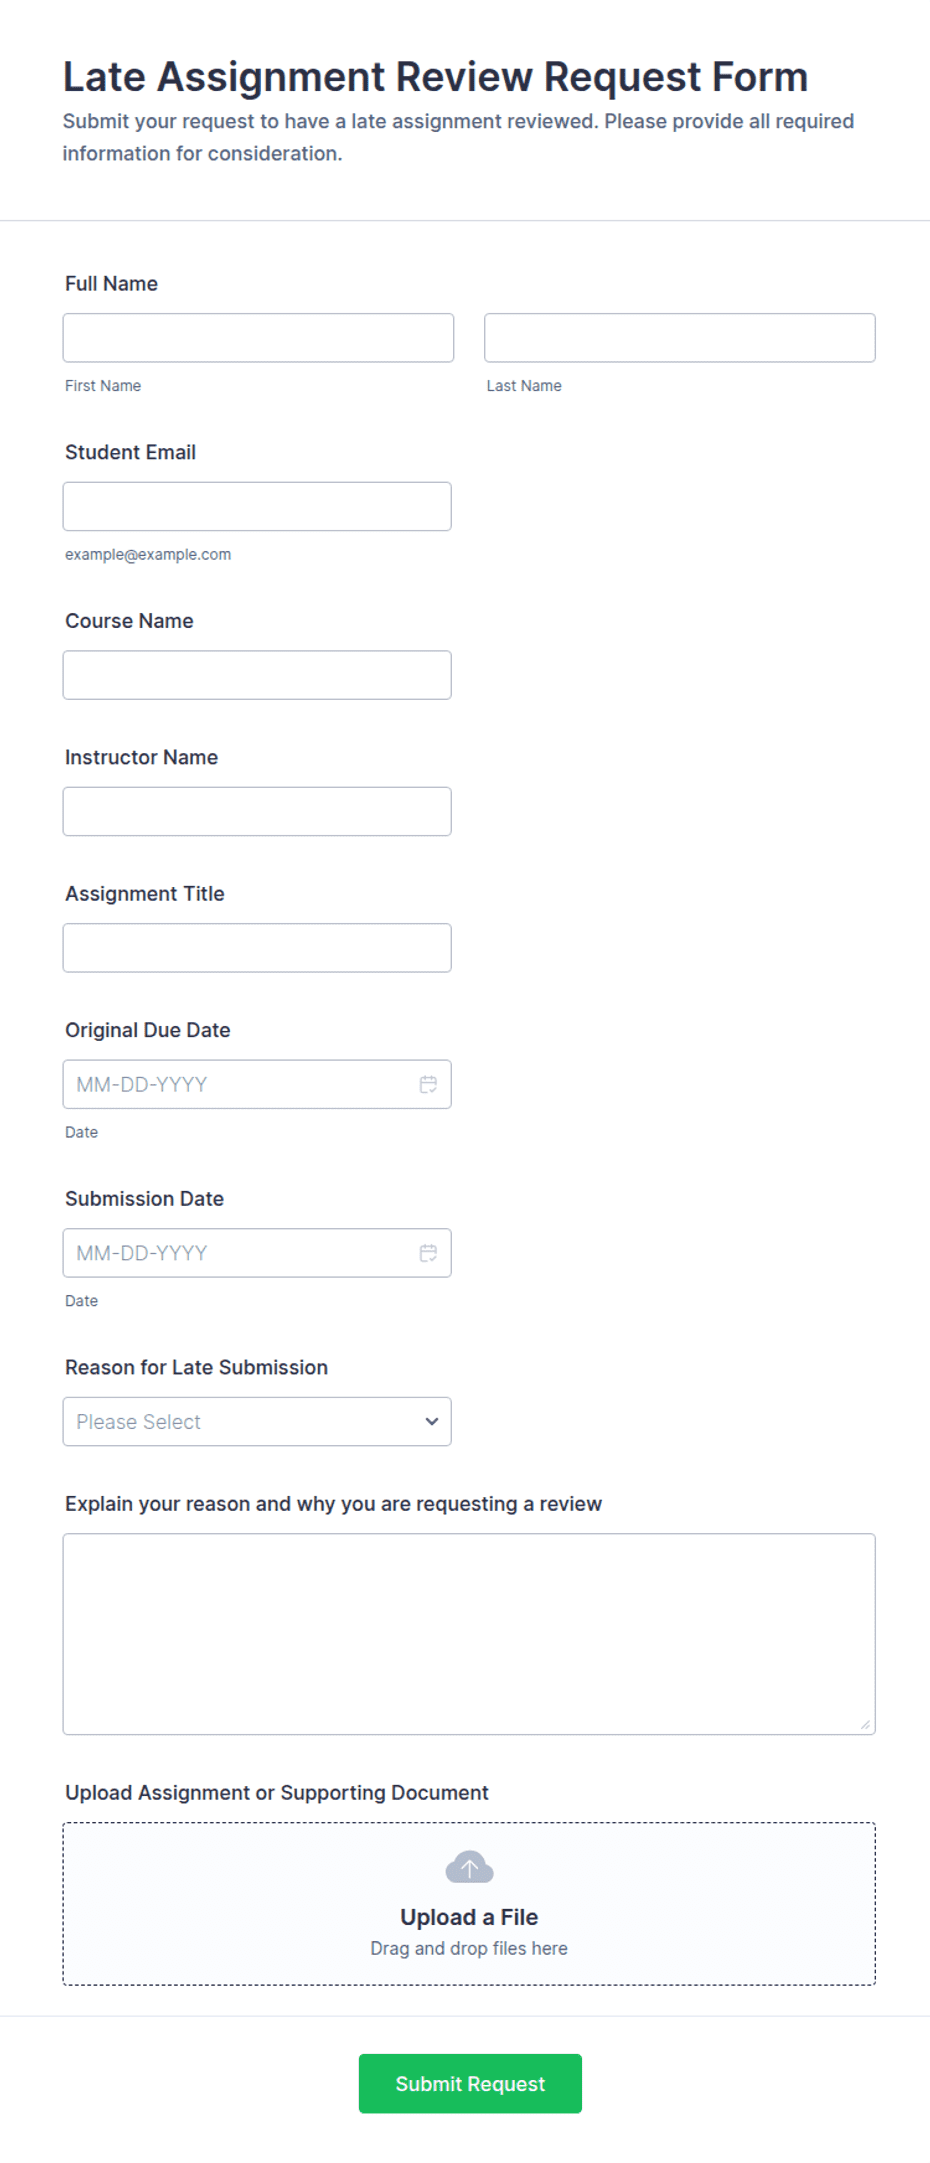930x2163 pixels.
Task: Click the Drag and drop files here area
Action: [x=469, y=1948]
